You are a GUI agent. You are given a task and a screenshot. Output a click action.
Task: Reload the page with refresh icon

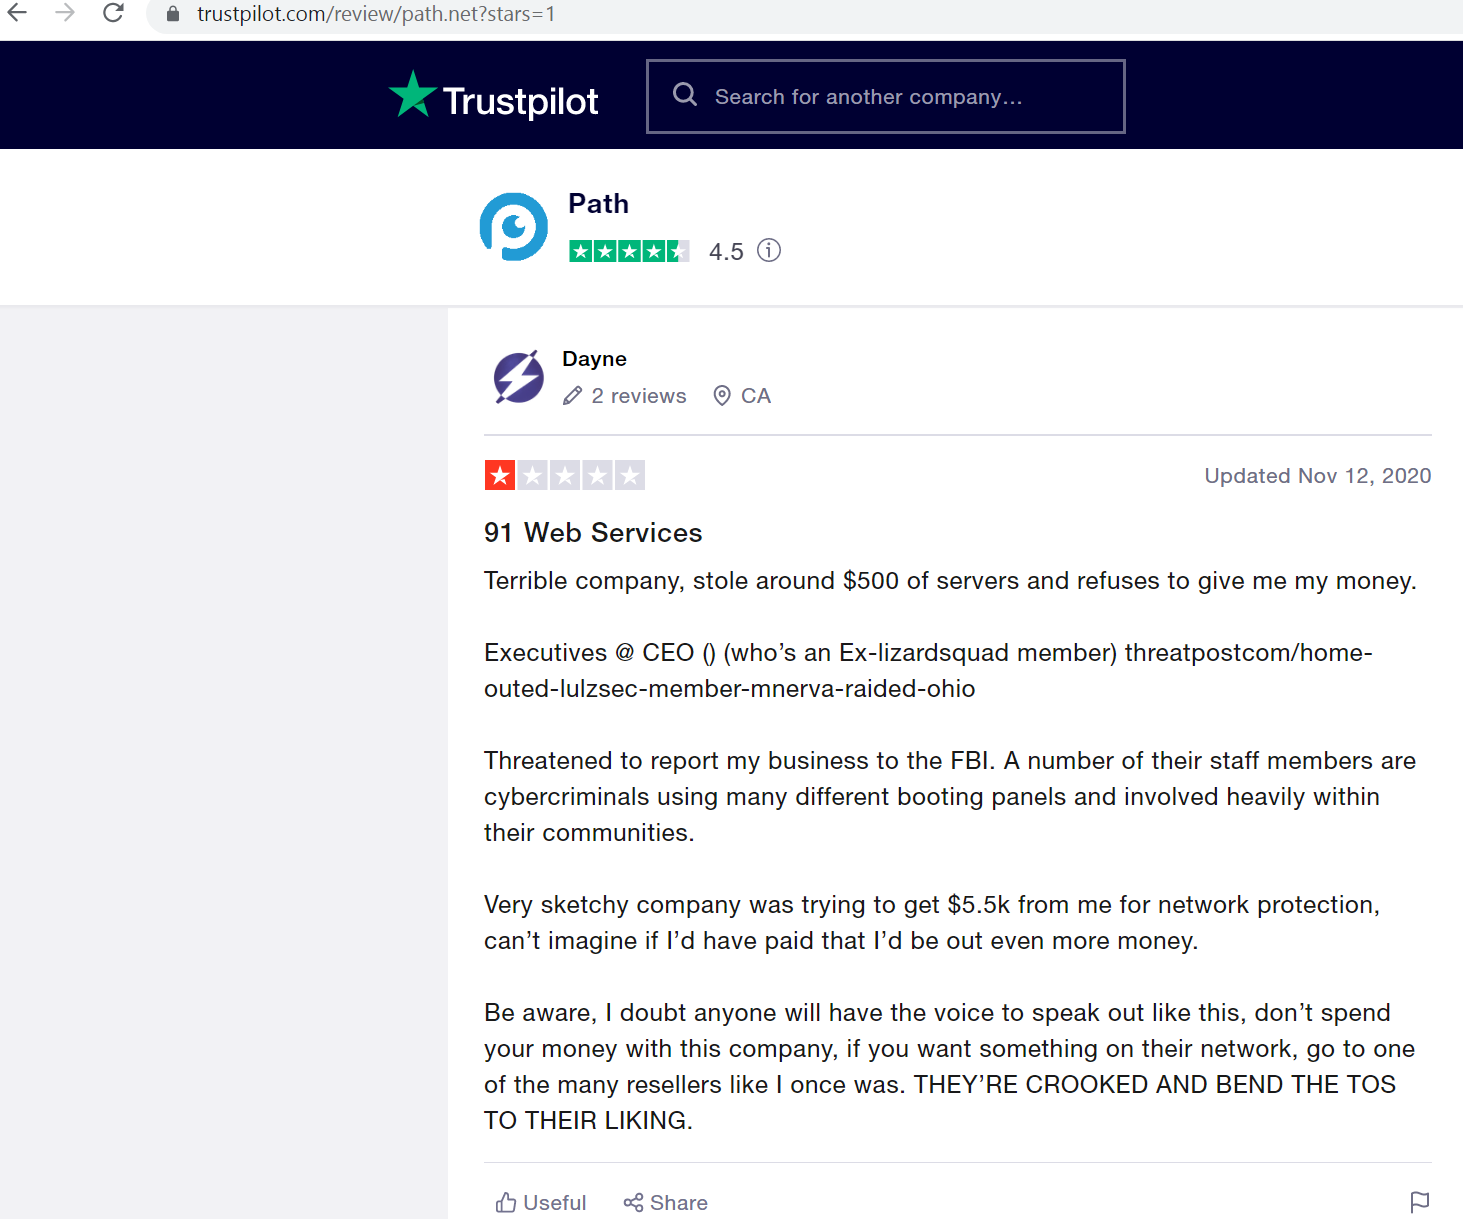pyautogui.click(x=113, y=13)
